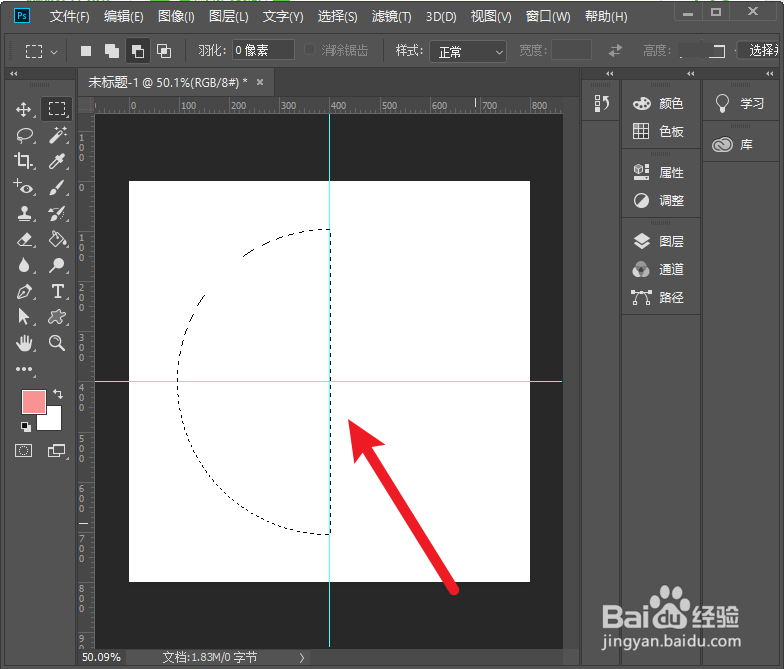Screen dimensions: 784x669
Task: Open the 3D(D) menu
Action: click(x=441, y=16)
